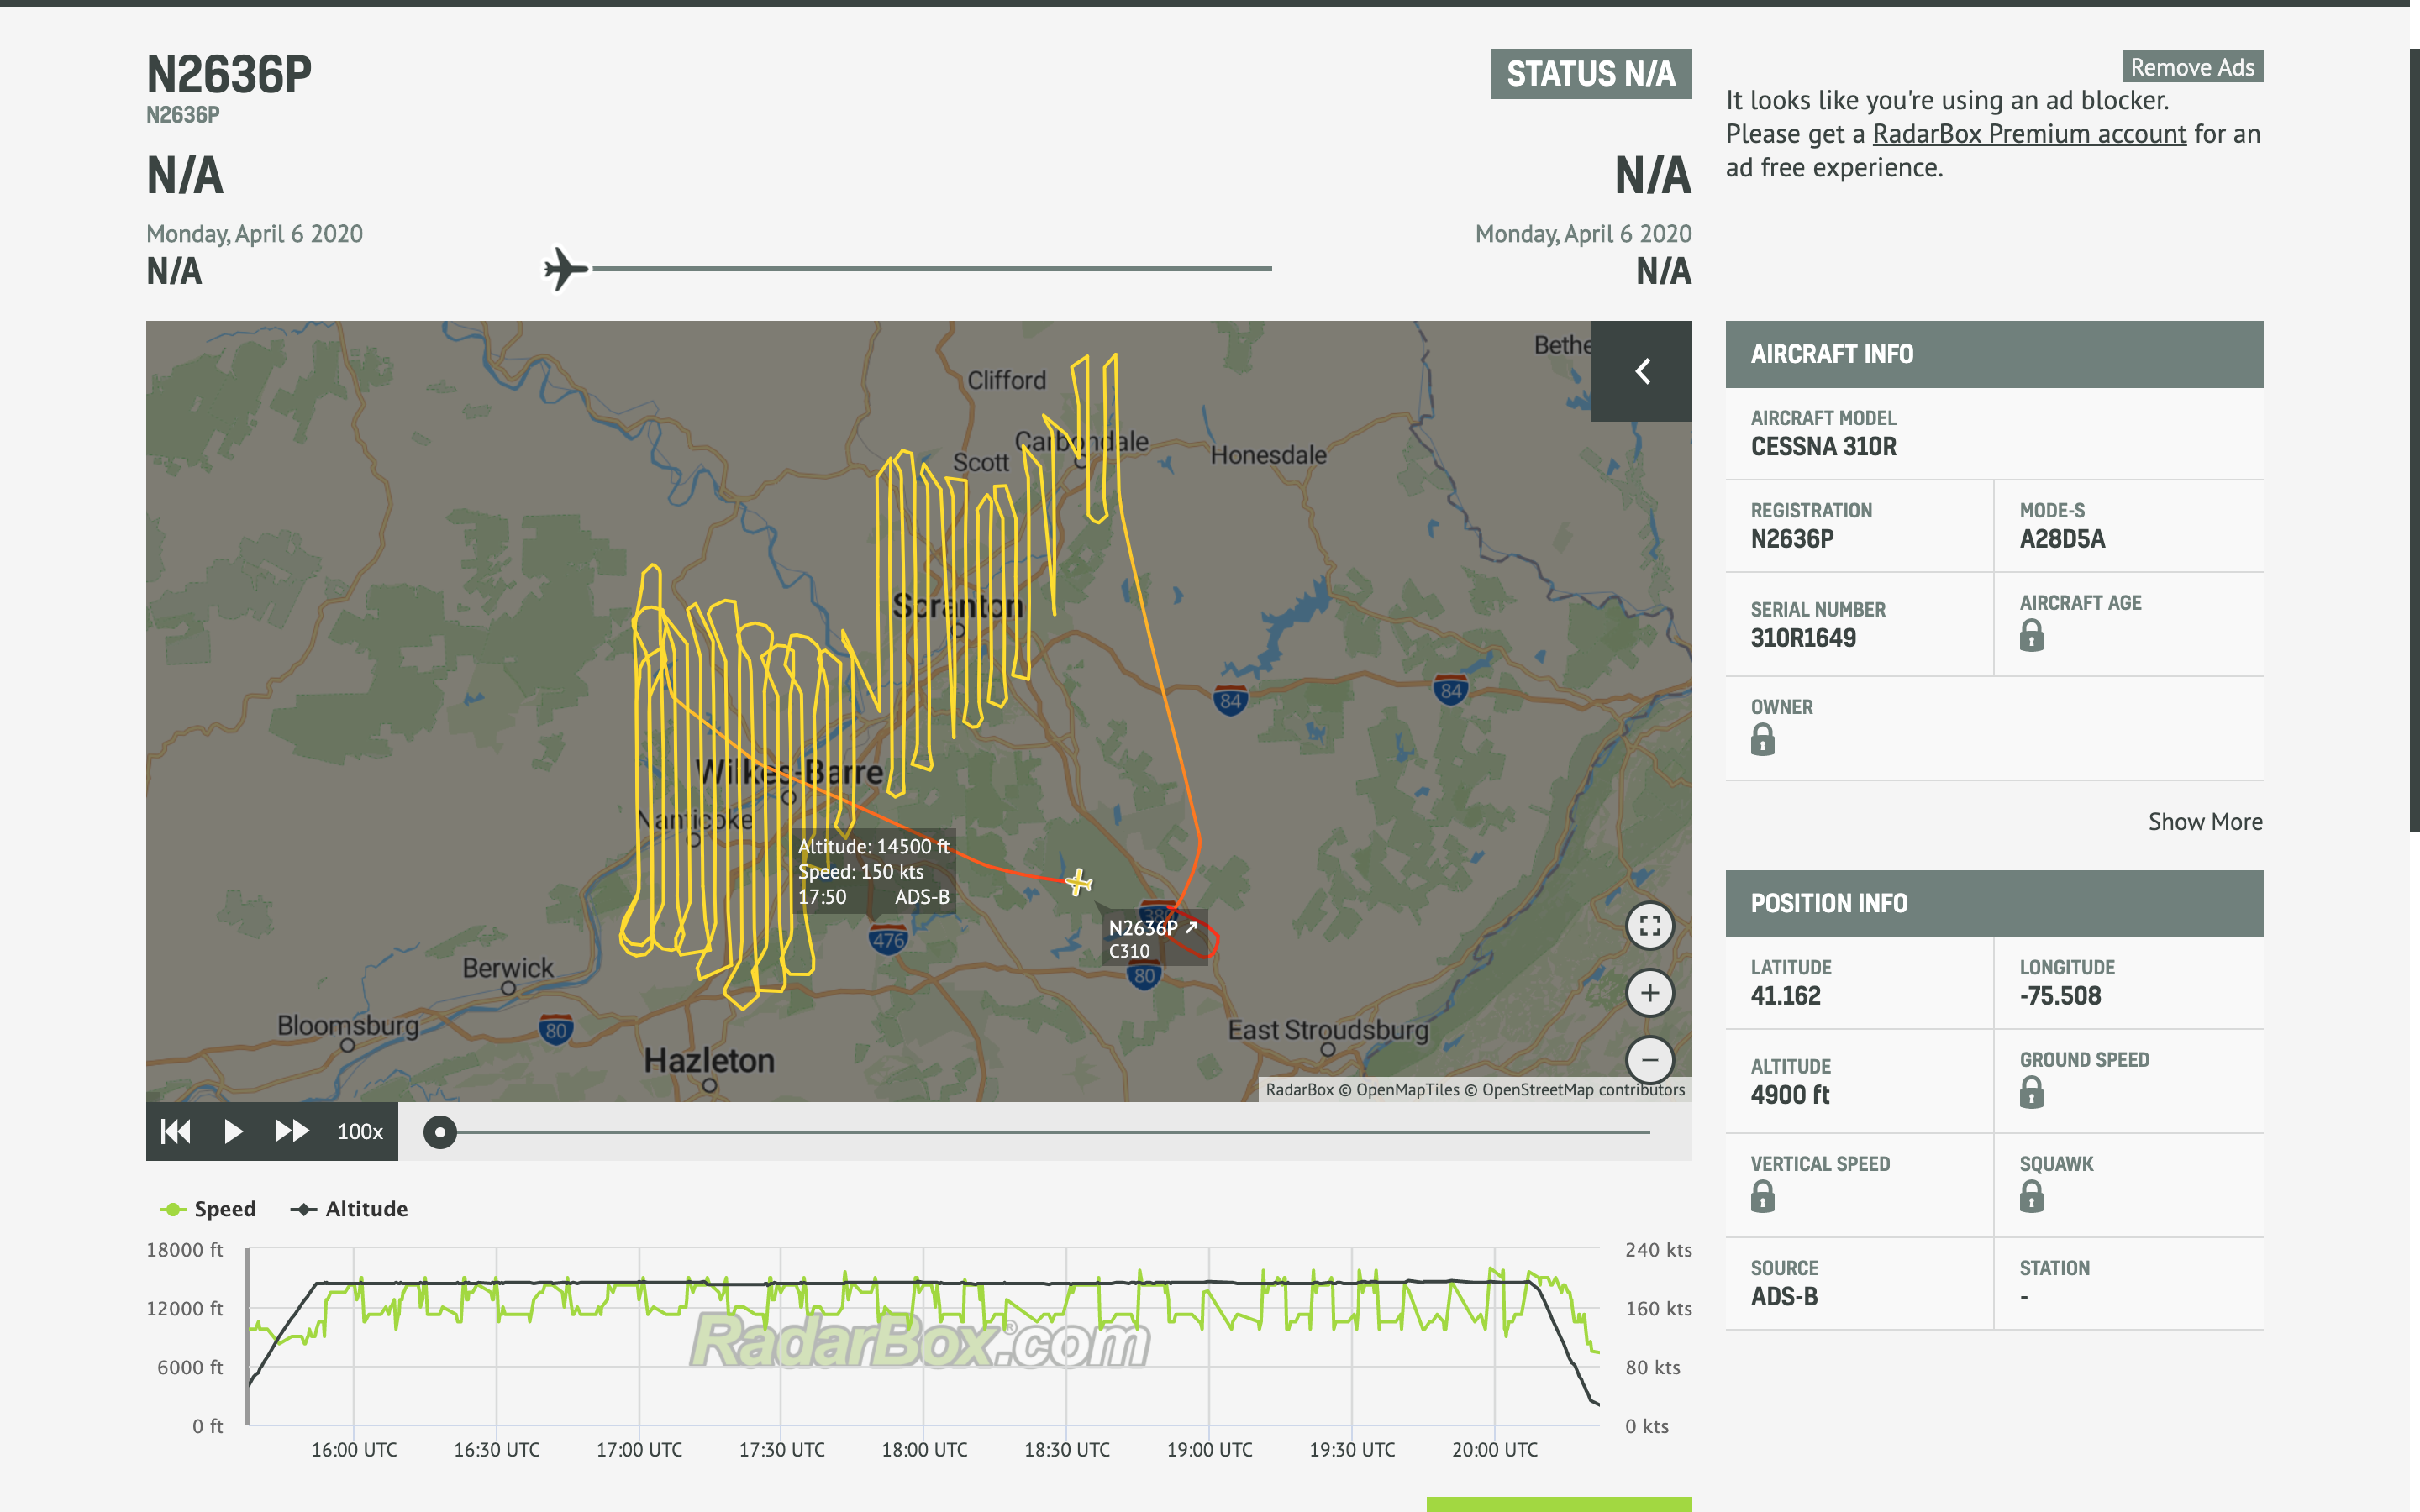This screenshot has height=1512, width=2420.
Task: Click the Squawk lock icon
Action: 2031,1197
